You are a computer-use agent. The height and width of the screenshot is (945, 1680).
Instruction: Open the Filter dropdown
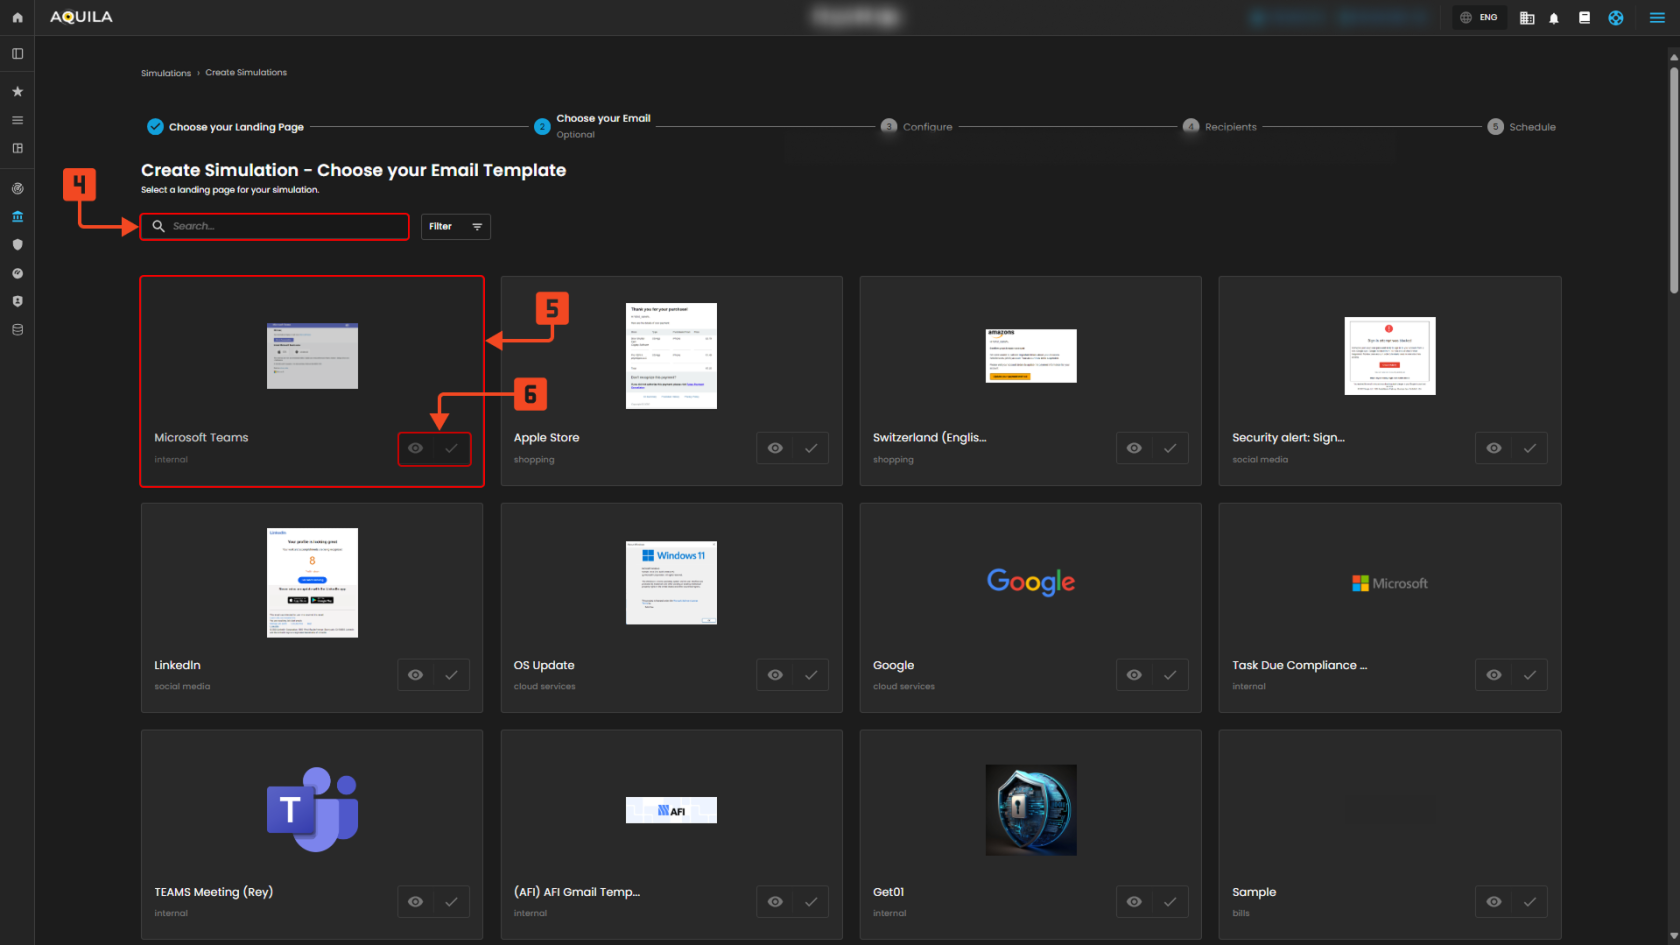coord(455,227)
